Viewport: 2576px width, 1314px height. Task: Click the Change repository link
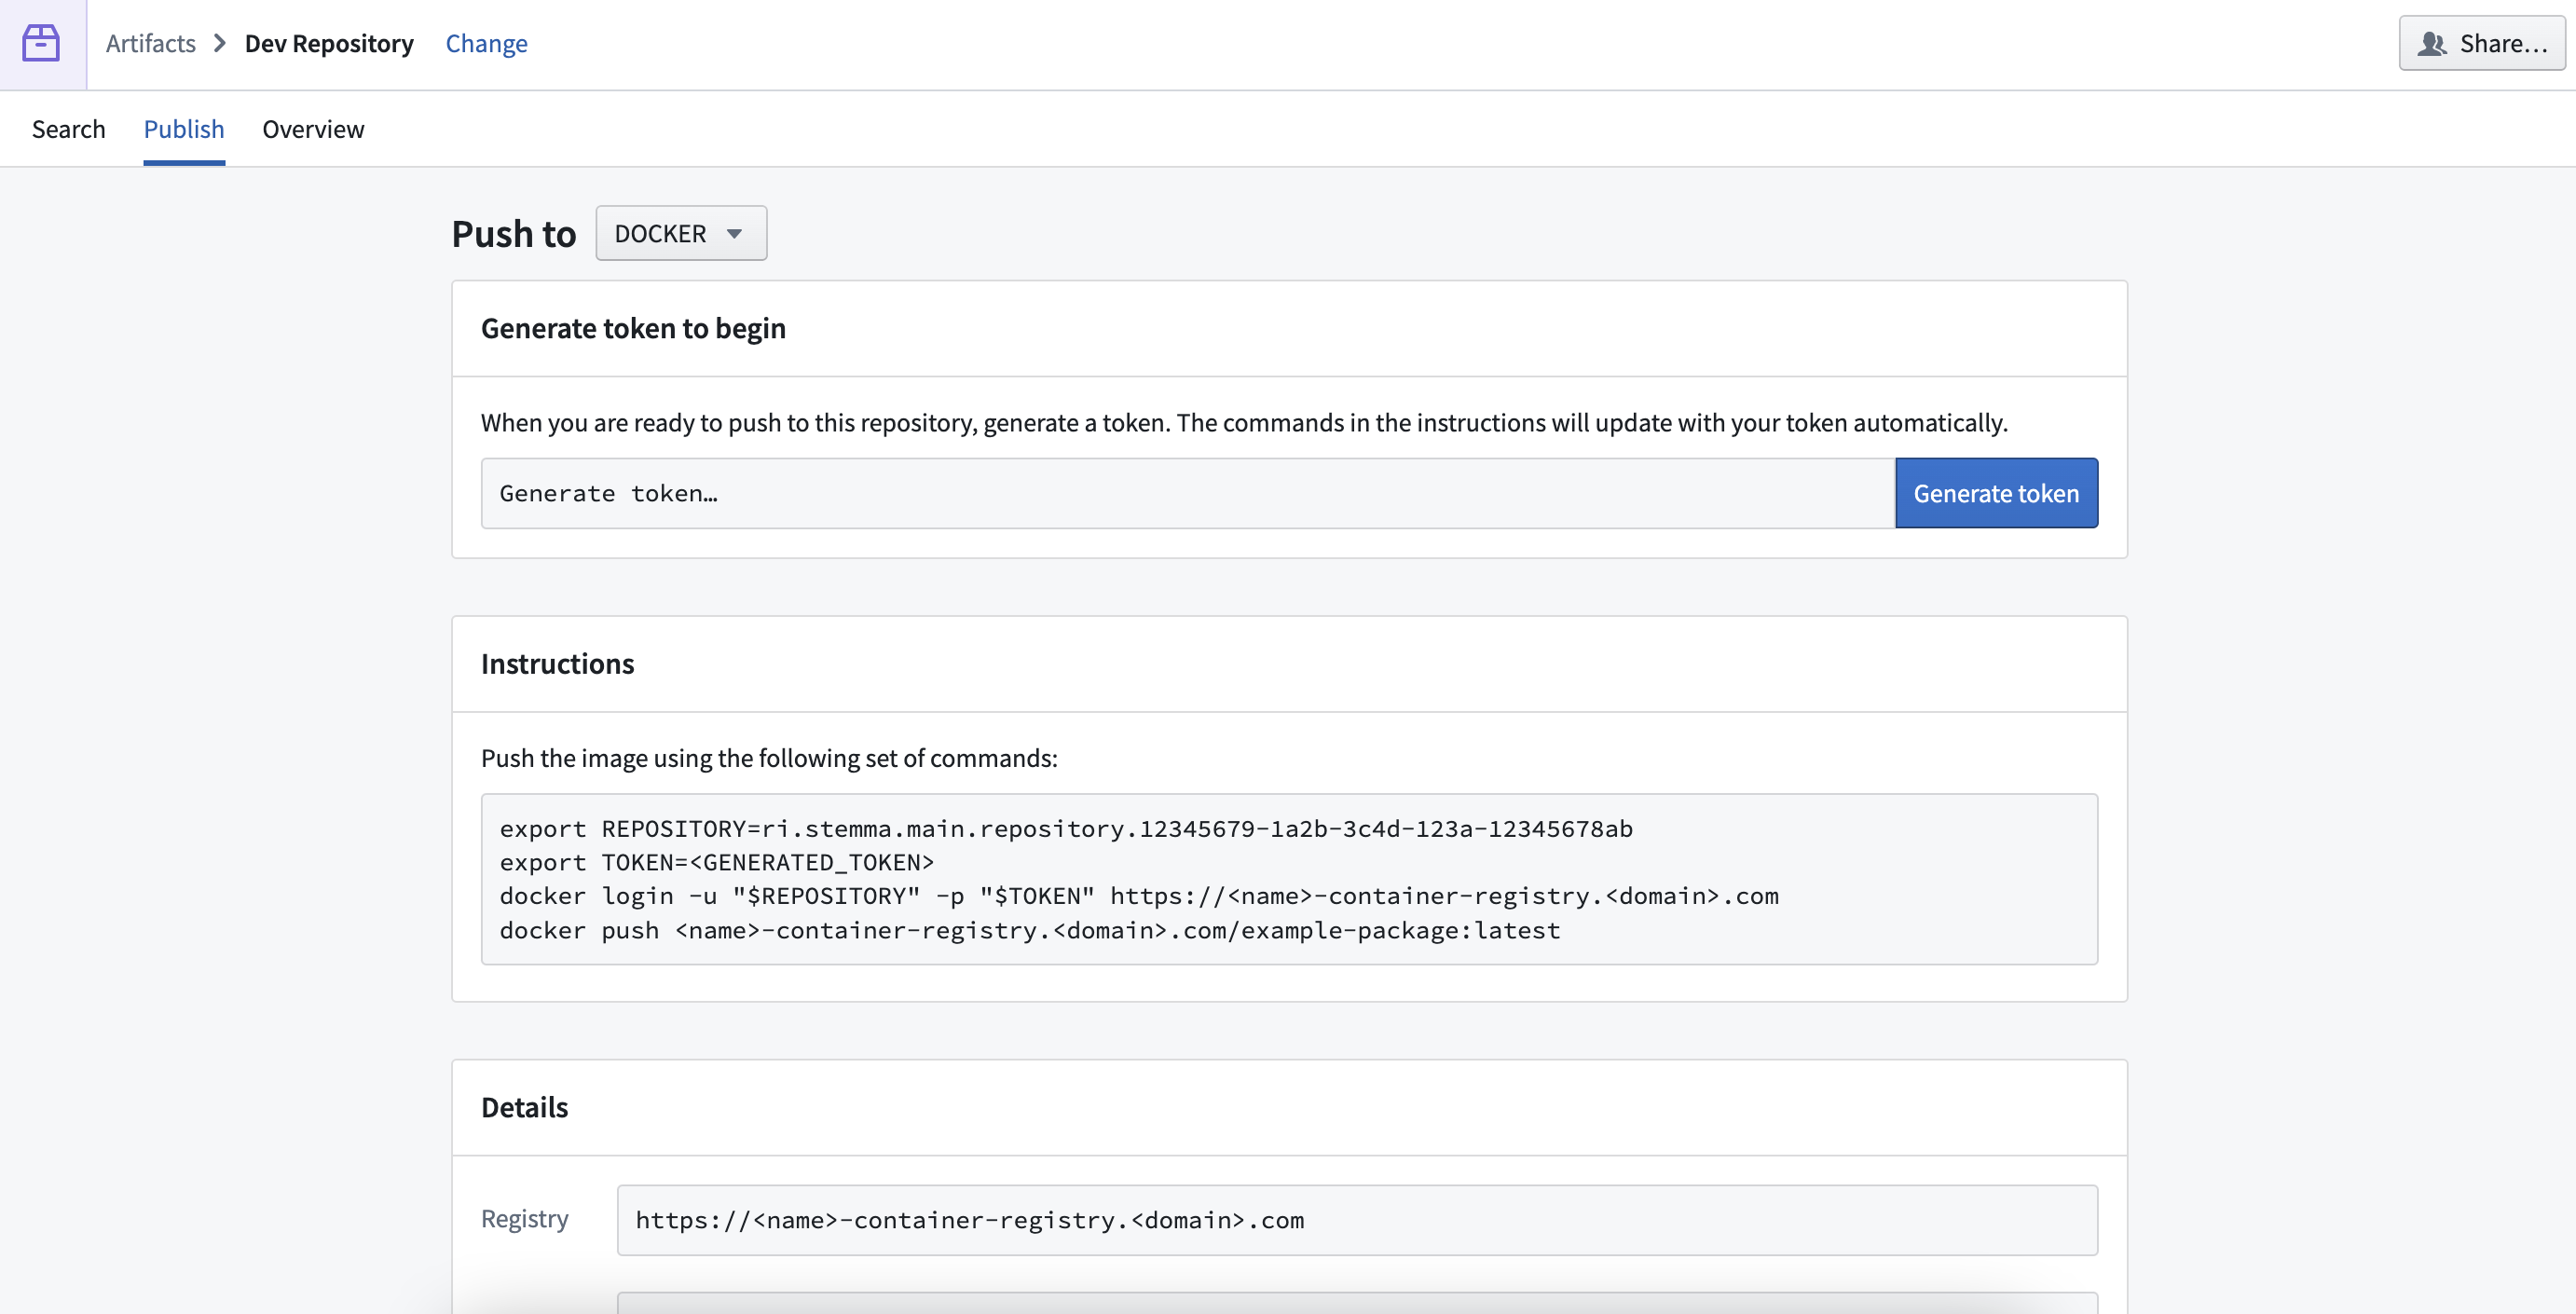[x=486, y=43]
